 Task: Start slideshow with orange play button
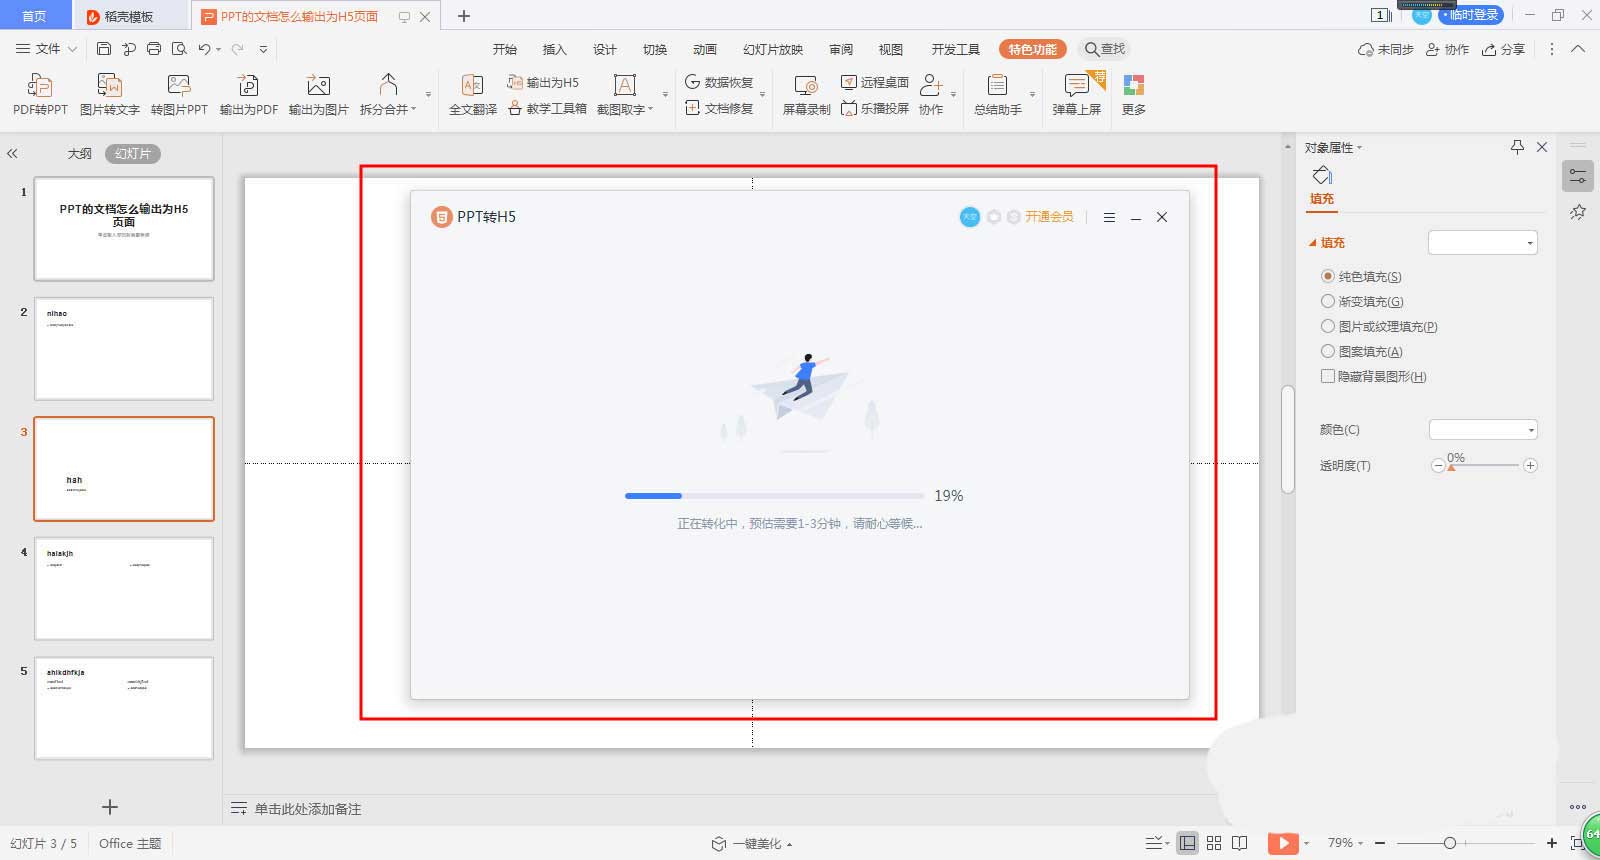pyautogui.click(x=1282, y=843)
